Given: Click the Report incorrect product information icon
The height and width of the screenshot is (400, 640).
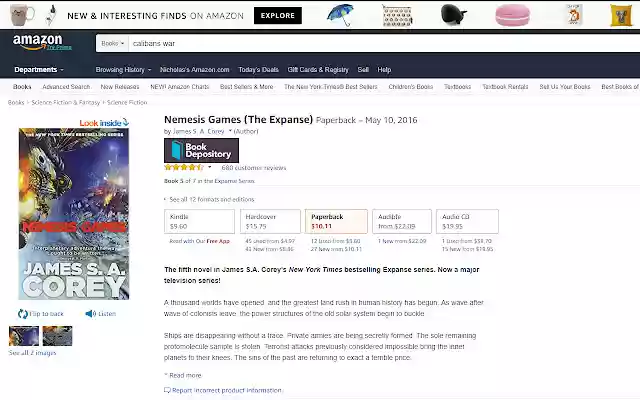Looking at the screenshot, I should [x=167, y=390].
